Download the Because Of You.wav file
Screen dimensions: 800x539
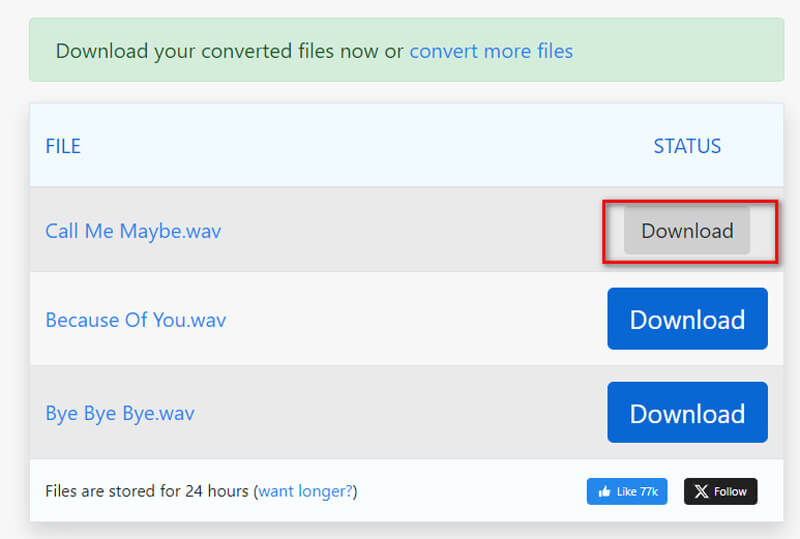687,319
